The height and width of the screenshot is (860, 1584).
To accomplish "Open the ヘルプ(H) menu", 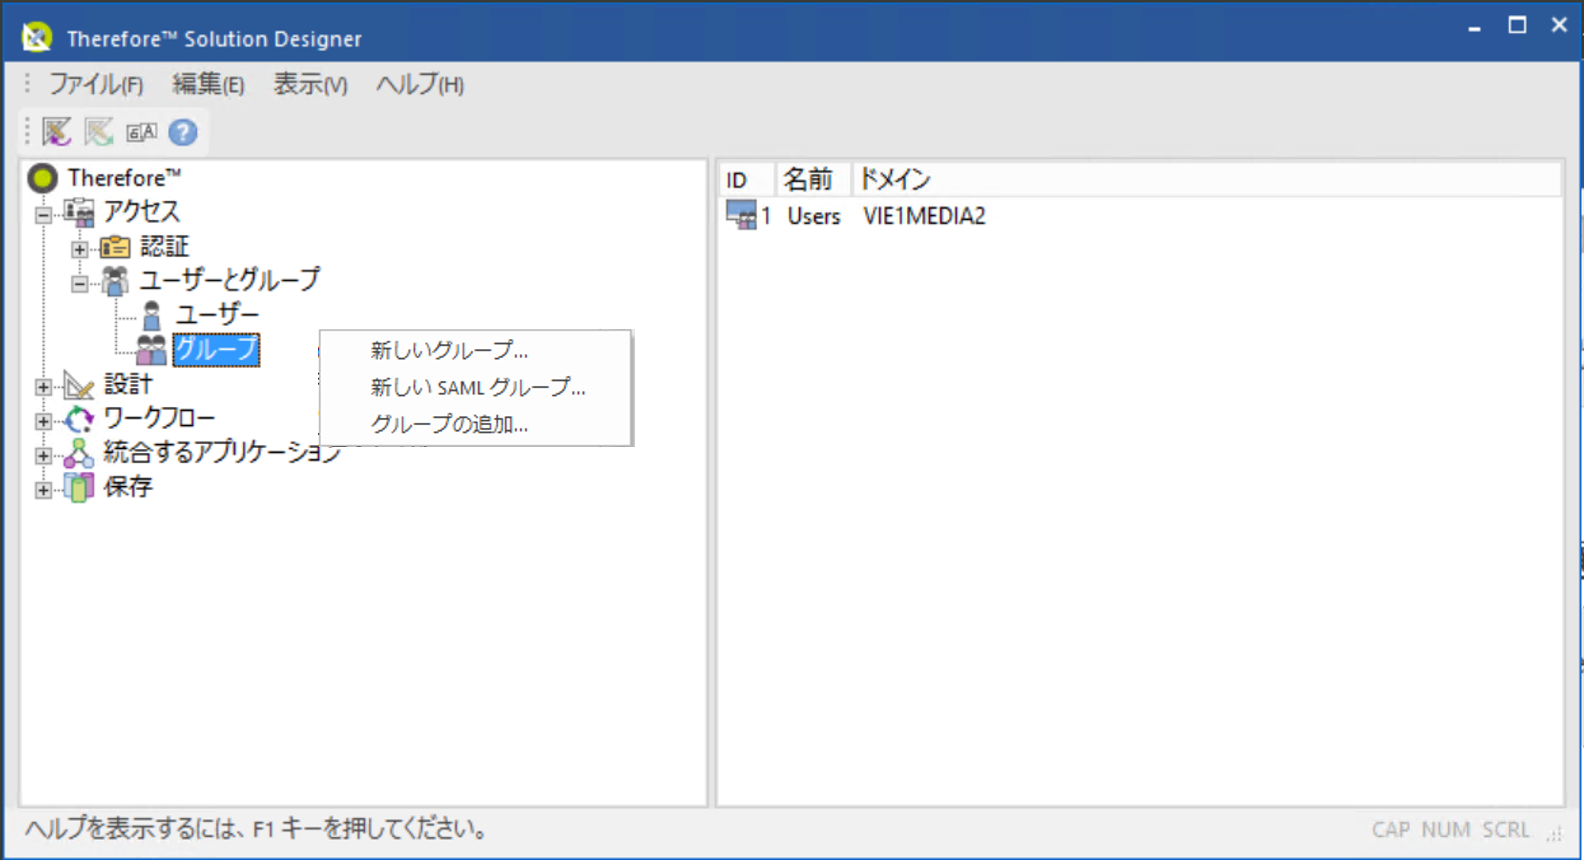I will (x=420, y=84).
